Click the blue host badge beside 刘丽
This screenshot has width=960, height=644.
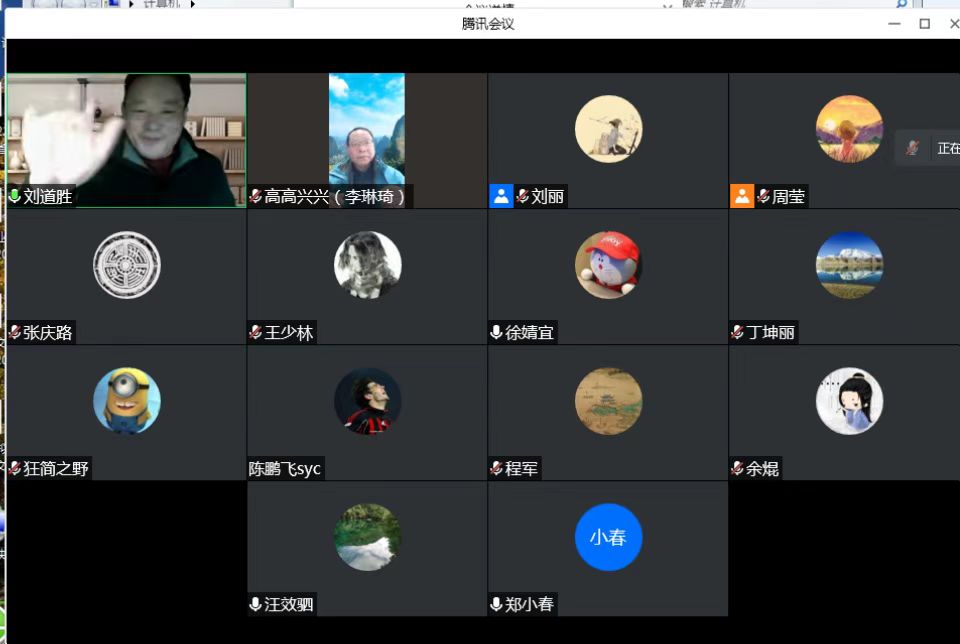click(x=501, y=196)
